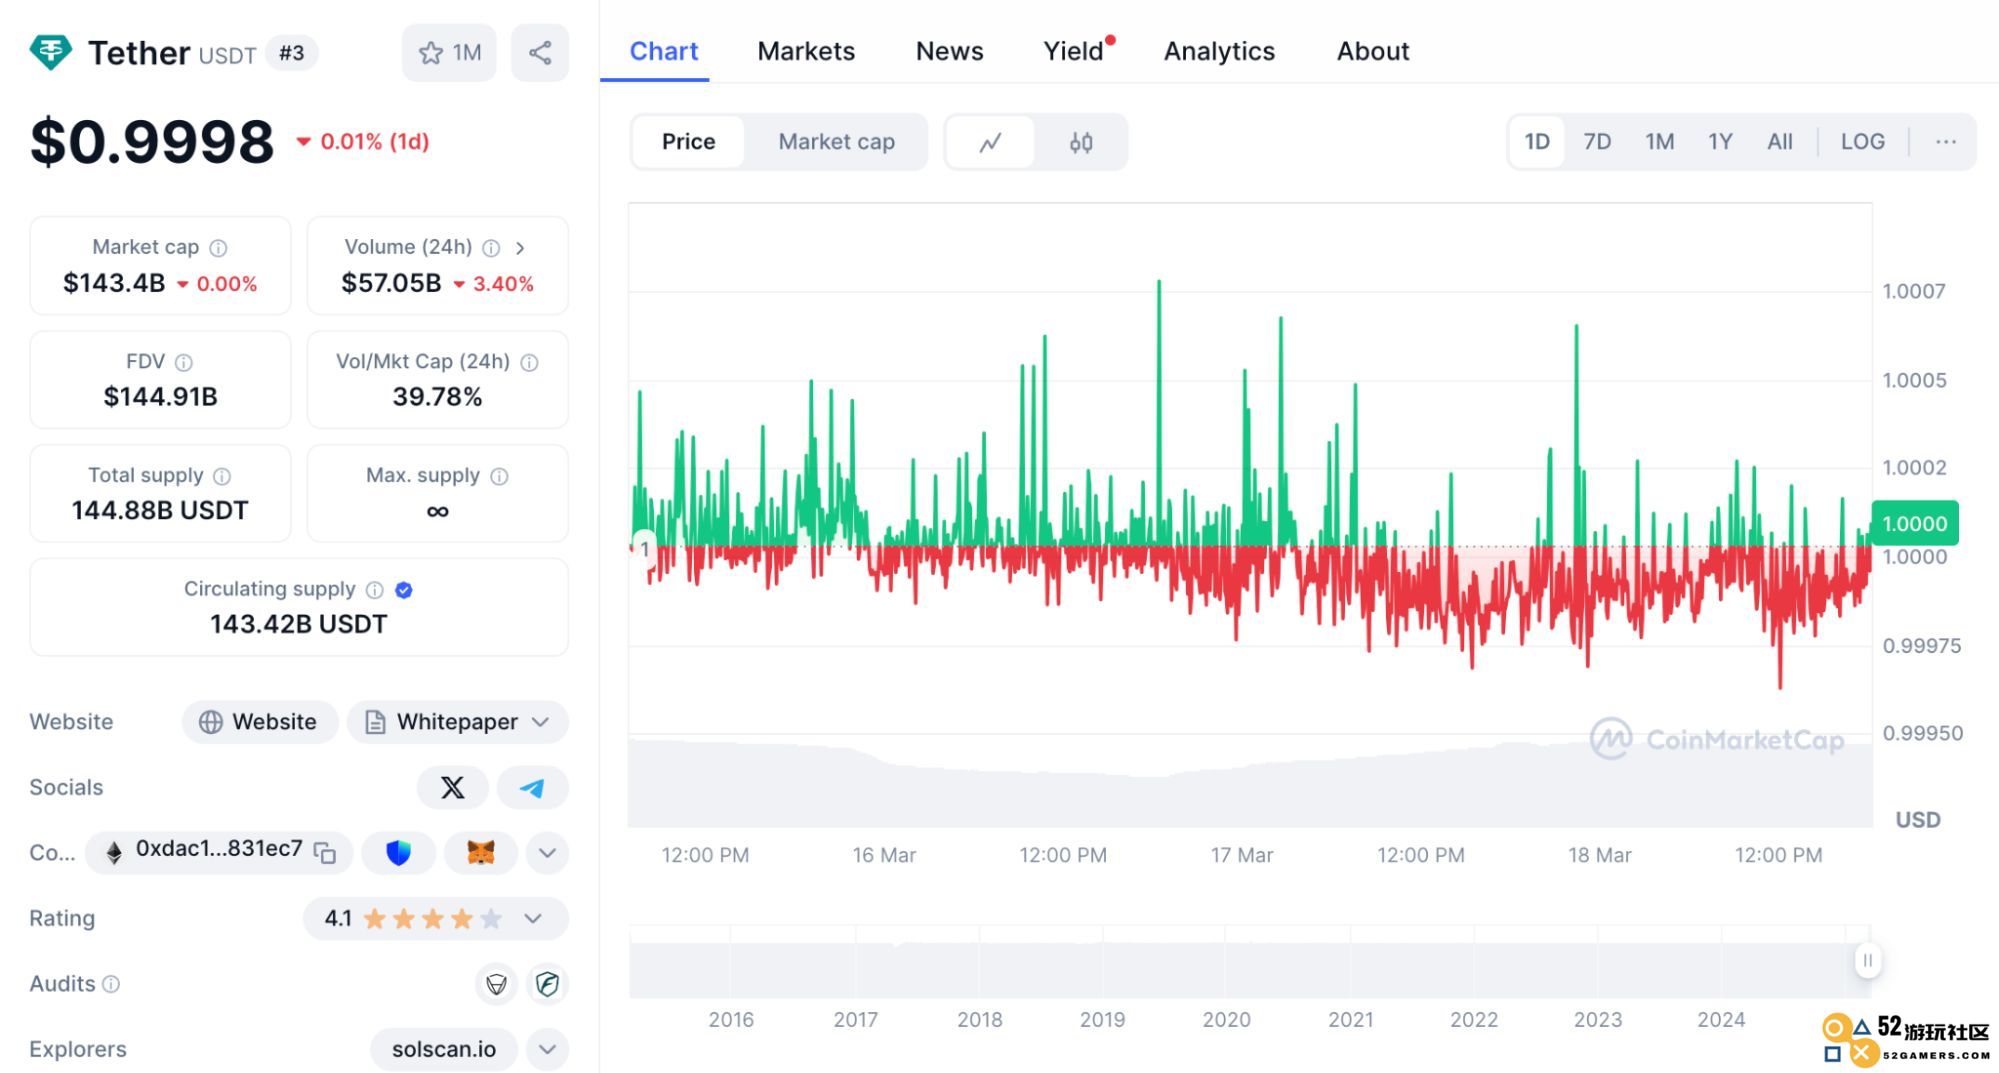Click the #3 rank badge
The image size is (1999, 1073).
click(x=292, y=53)
